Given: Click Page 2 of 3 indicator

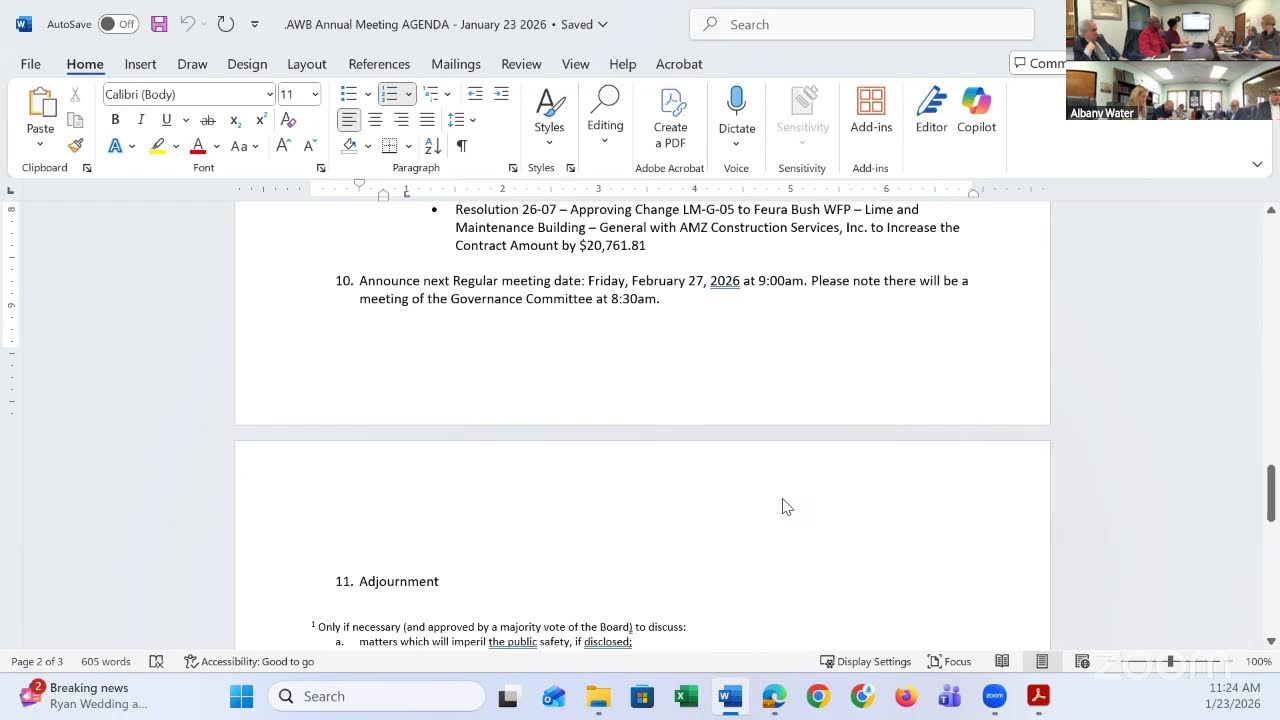Looking at the screenshot, I should pyautogui.click(x=37, y=661).
